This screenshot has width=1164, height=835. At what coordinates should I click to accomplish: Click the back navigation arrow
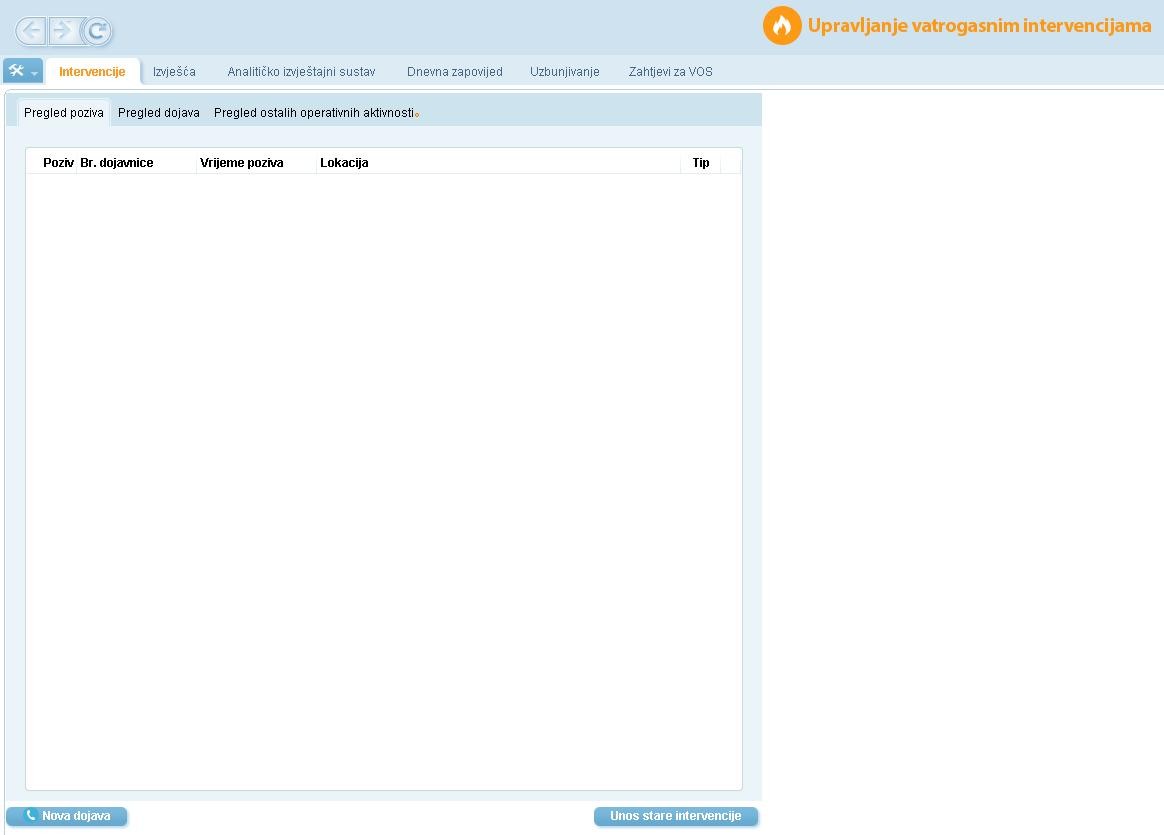pyautogui.click(x=32, y=31)
